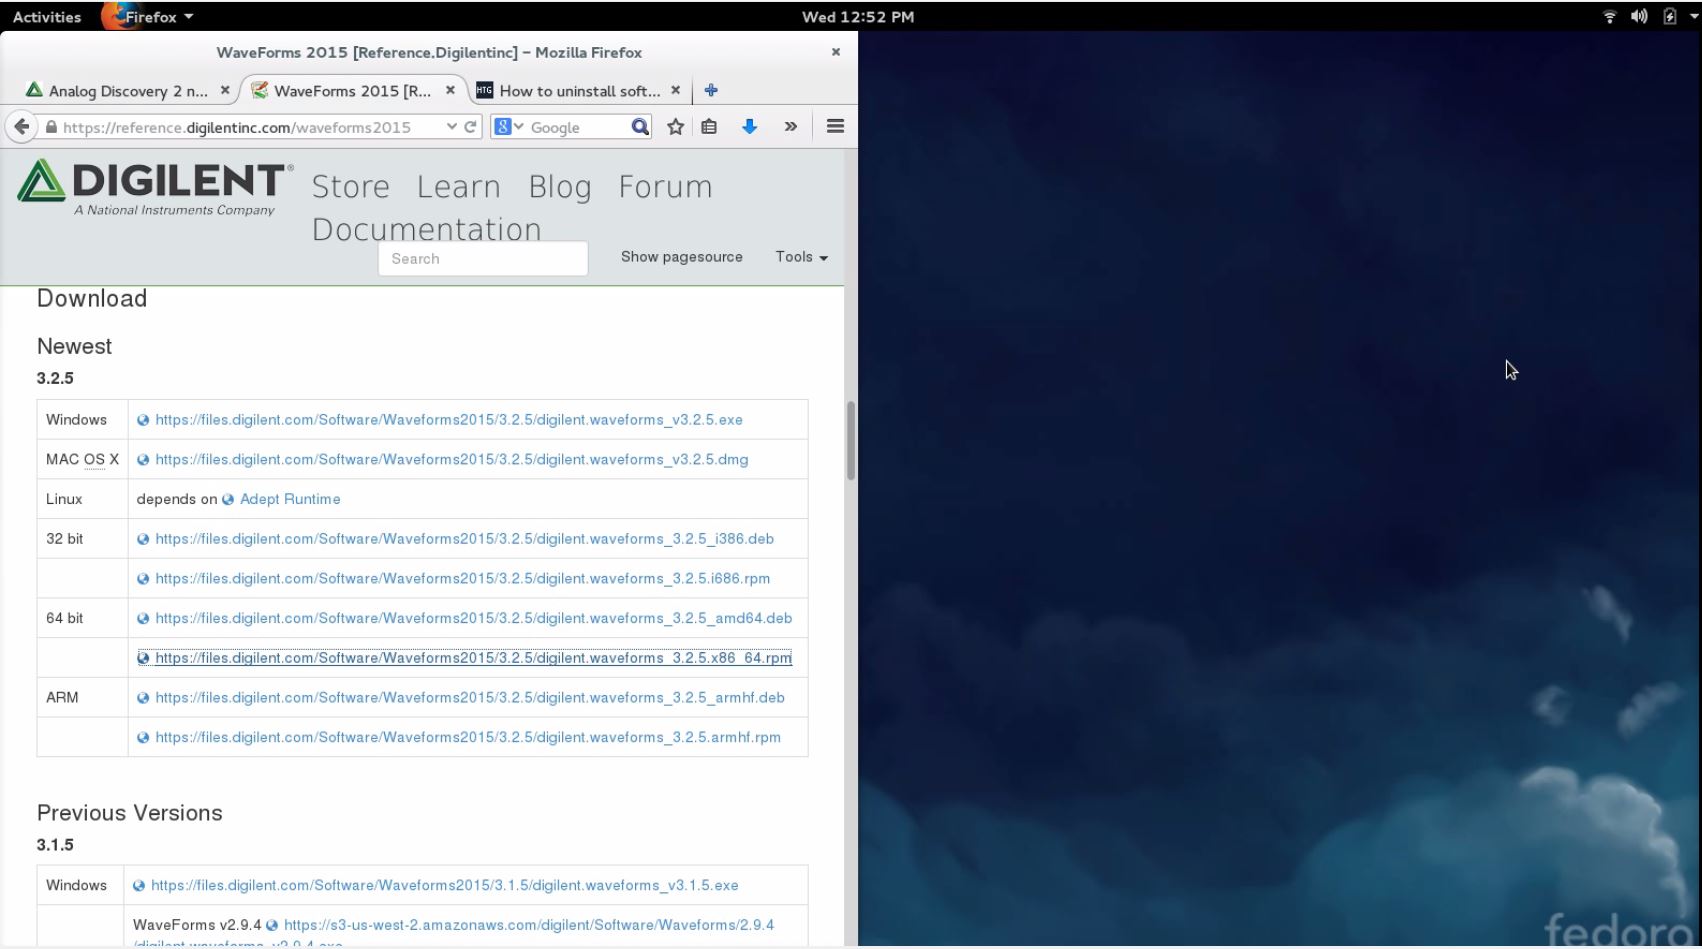Image resolution: width=1702 pixels, height=949 pixels.
Task: Click the Google search magnifier icon
Action: coord(640,127)
